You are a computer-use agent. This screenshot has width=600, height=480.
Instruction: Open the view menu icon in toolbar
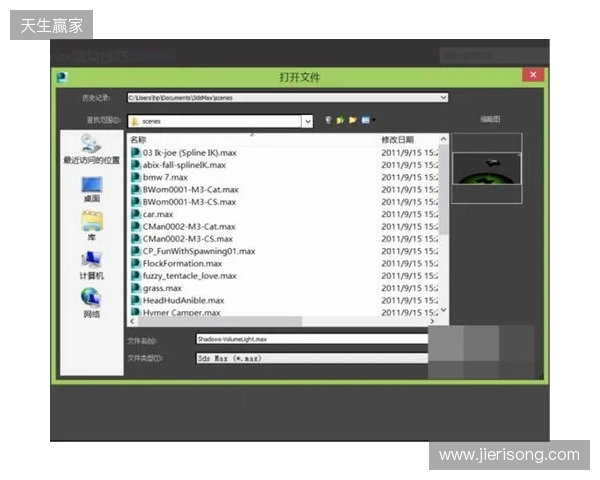(x=368, y=120)
